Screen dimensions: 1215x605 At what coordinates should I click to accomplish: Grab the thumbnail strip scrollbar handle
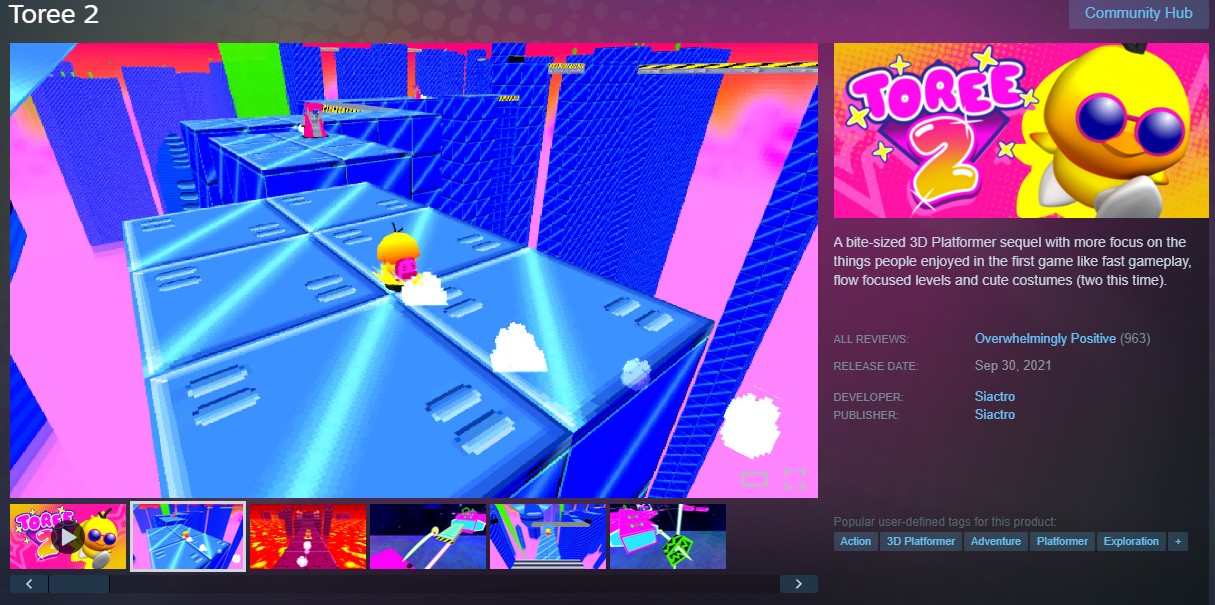[79, 584]
